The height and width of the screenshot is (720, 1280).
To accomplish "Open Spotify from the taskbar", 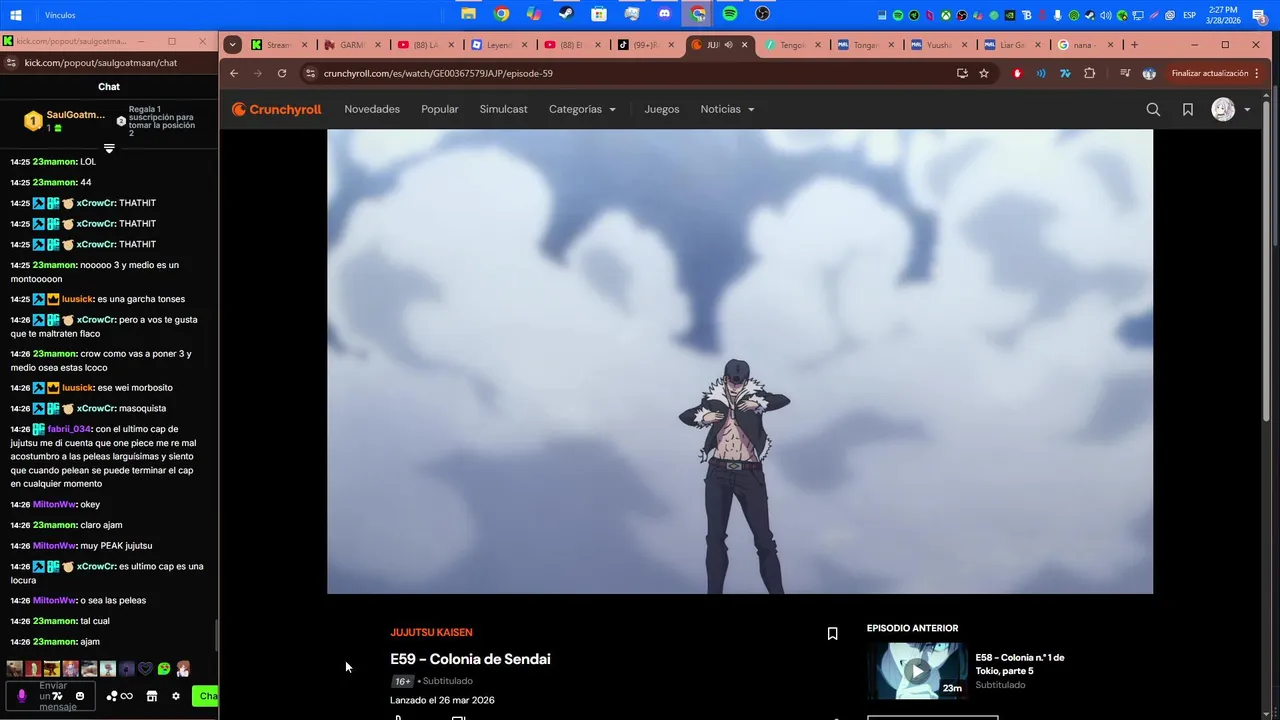I will (730, 14).
